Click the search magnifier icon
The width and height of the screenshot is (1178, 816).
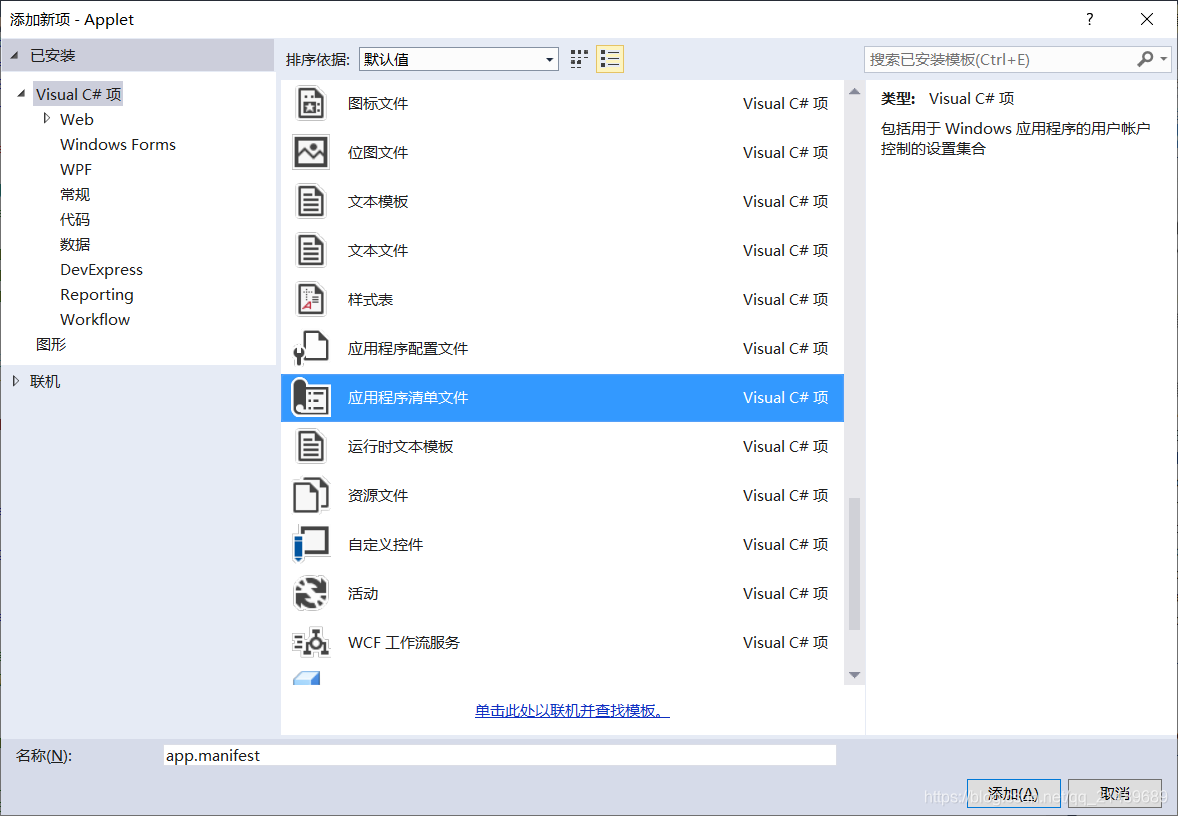(1145, 59)
